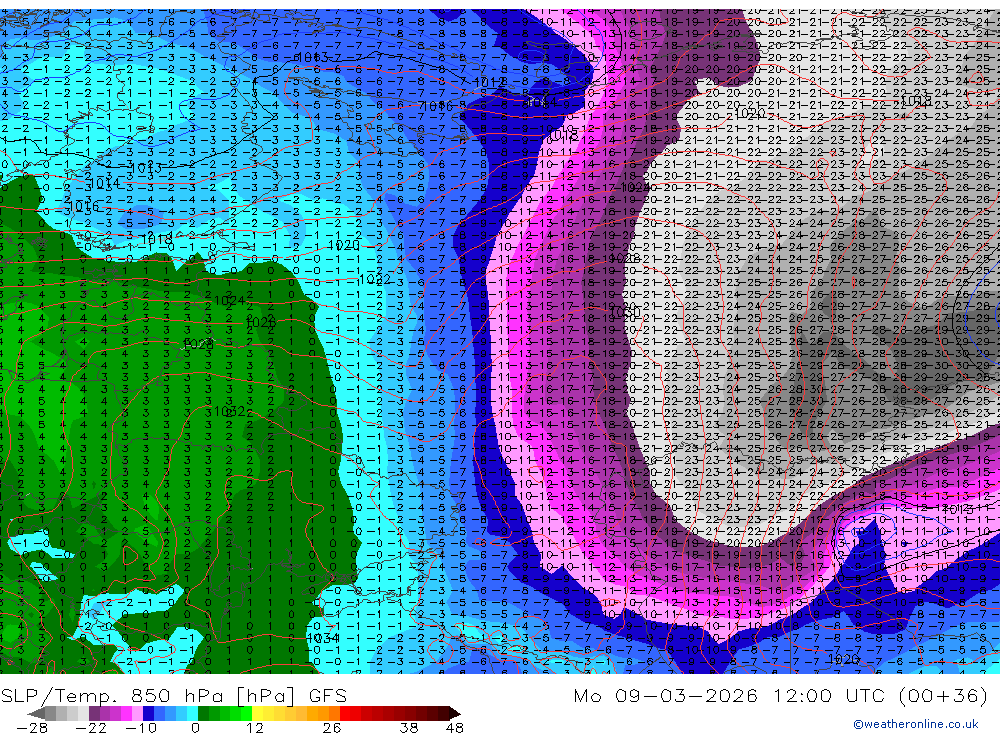Click the 1026 isobar label

(x=261, y=323)
